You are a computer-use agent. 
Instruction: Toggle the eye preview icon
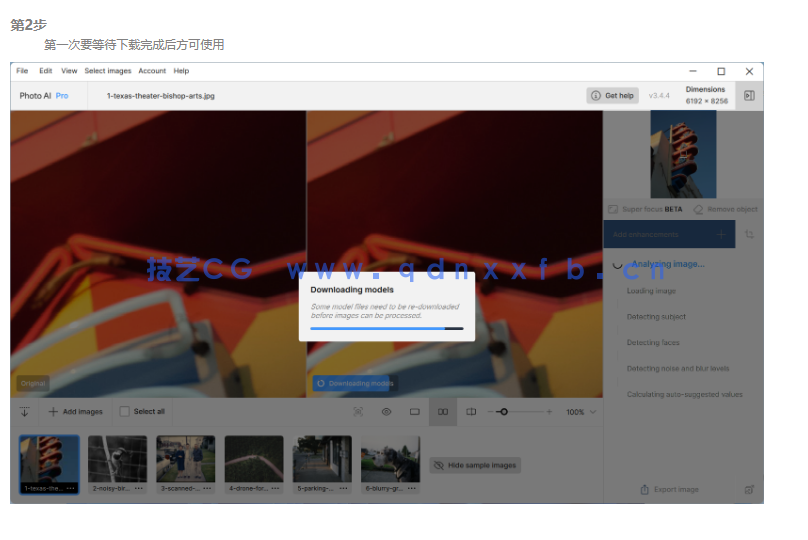tap(386, 412)
